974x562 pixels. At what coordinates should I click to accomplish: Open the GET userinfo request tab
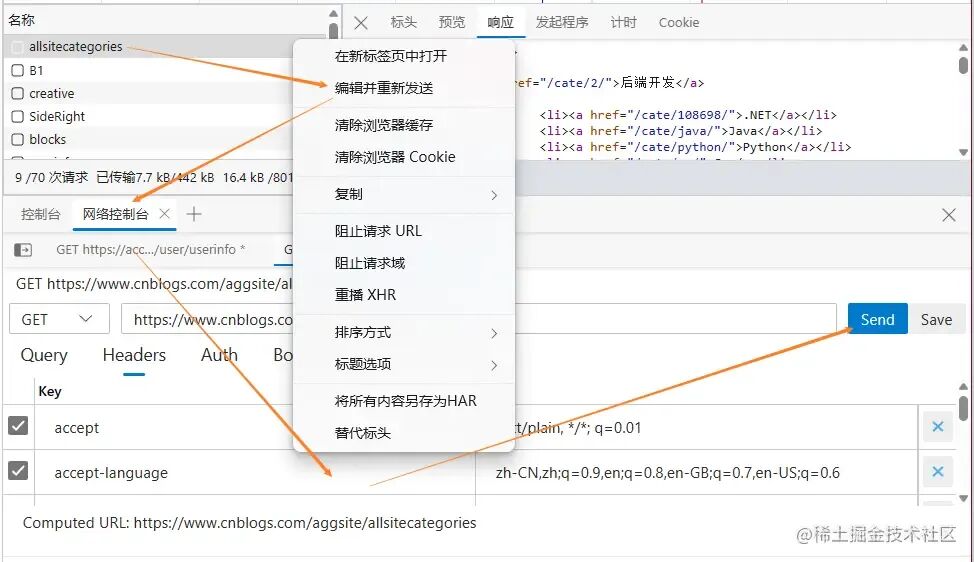click(151, 250)
